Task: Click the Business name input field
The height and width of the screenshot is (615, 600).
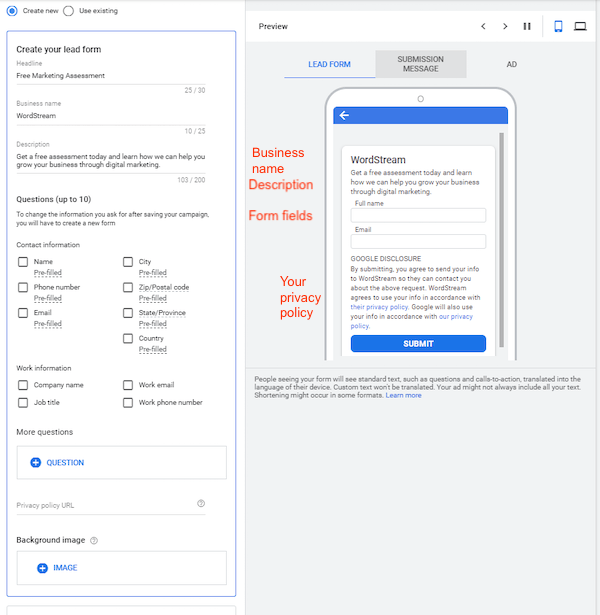Action: pyautogui.click(x=111, y=116)
